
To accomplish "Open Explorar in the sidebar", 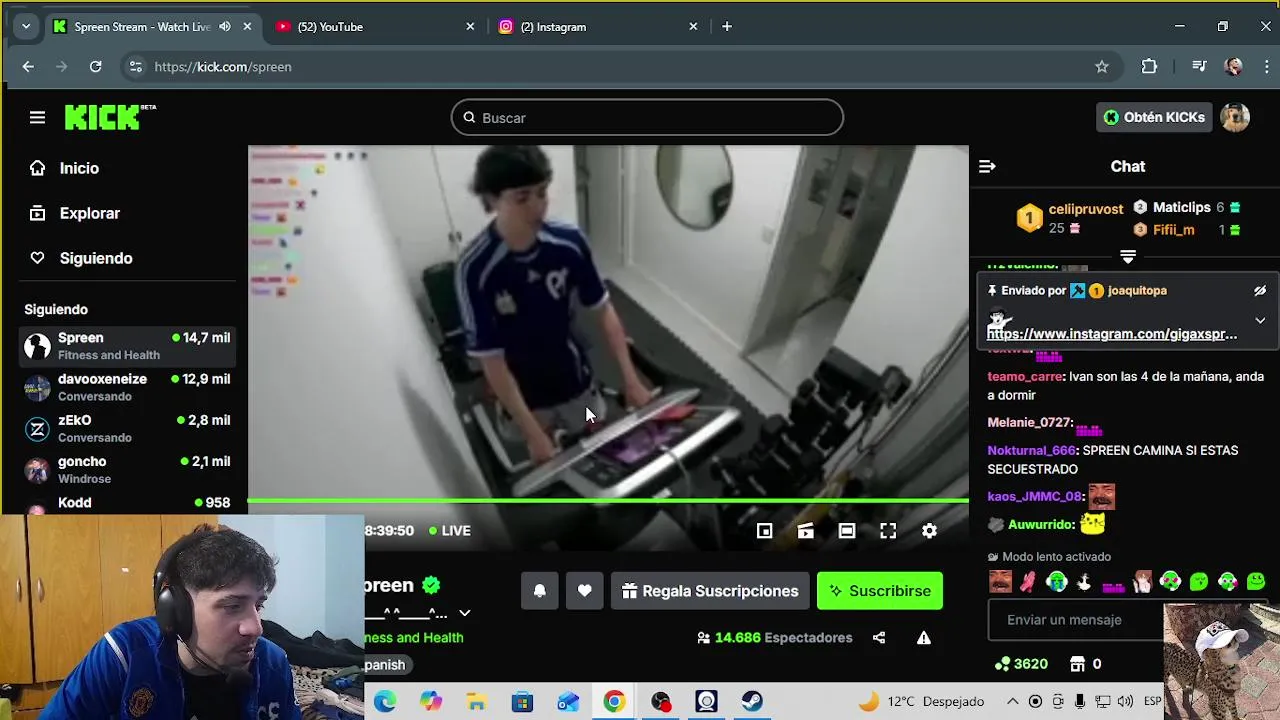I will click(x=75, y=213).
